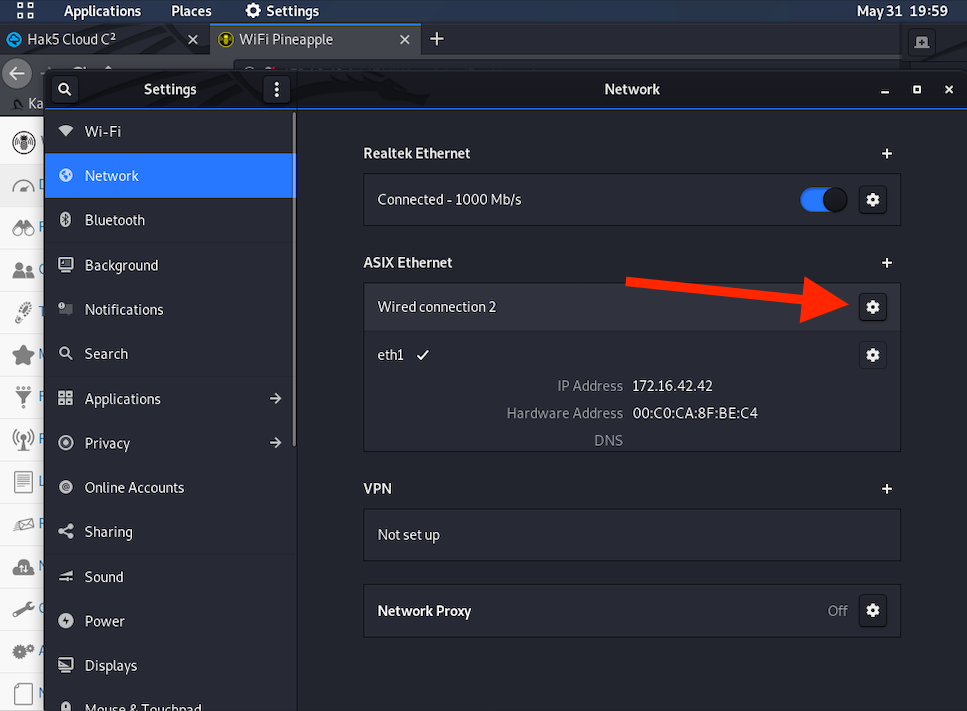Open Displays settings
The height and width of the screenshot is (711, 967).
[x=170, y=666]
